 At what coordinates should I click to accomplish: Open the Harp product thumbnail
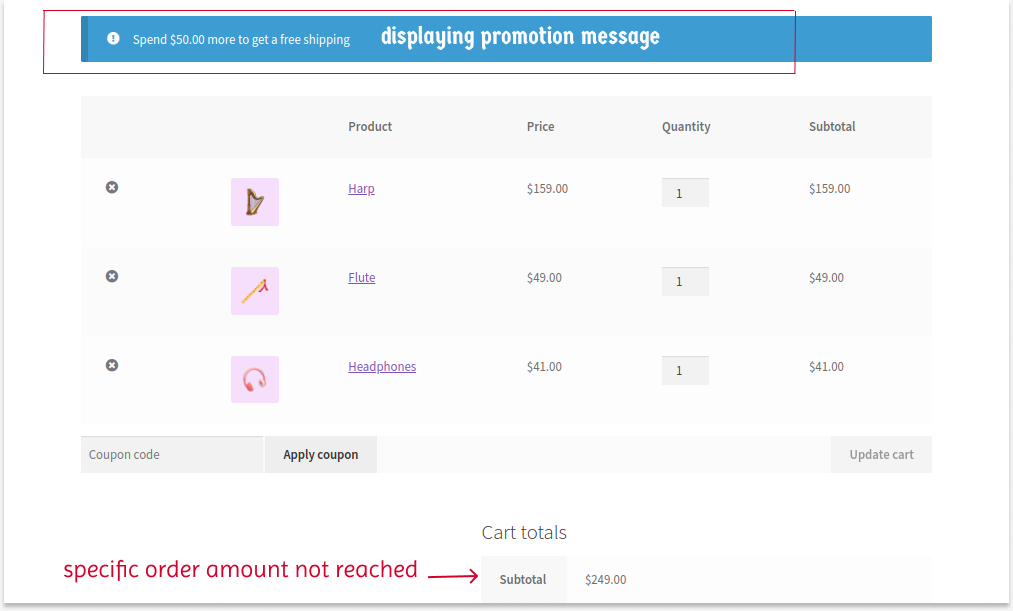(255, 202)
